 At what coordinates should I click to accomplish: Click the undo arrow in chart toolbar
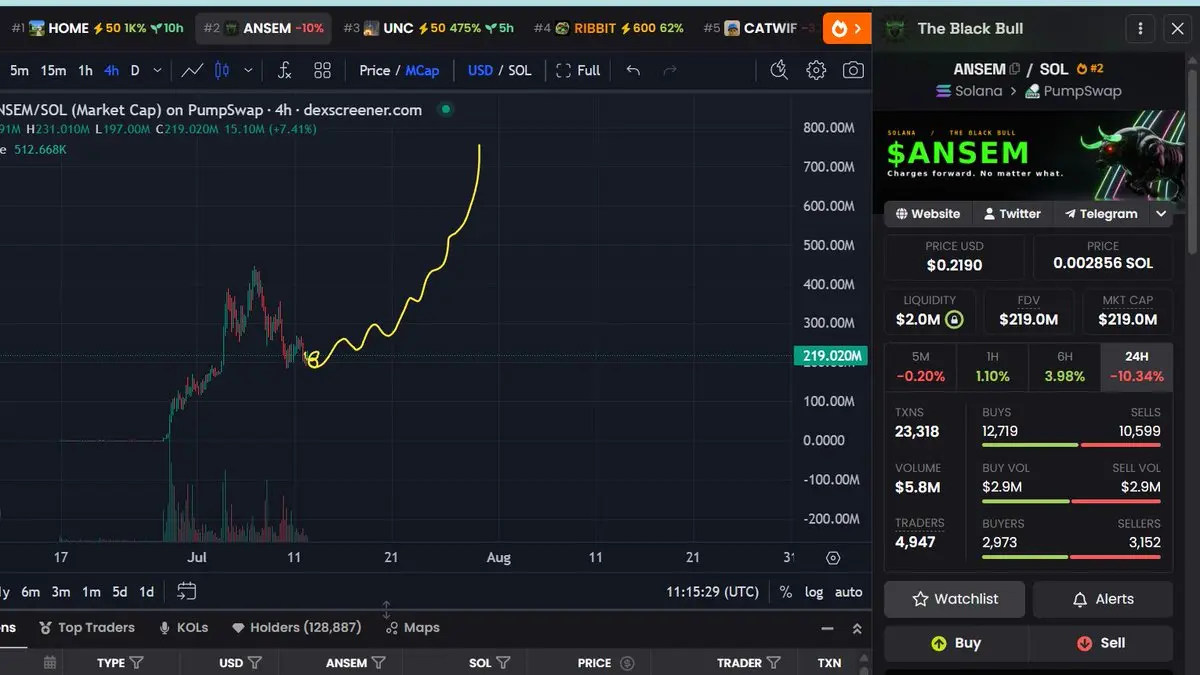633,70
